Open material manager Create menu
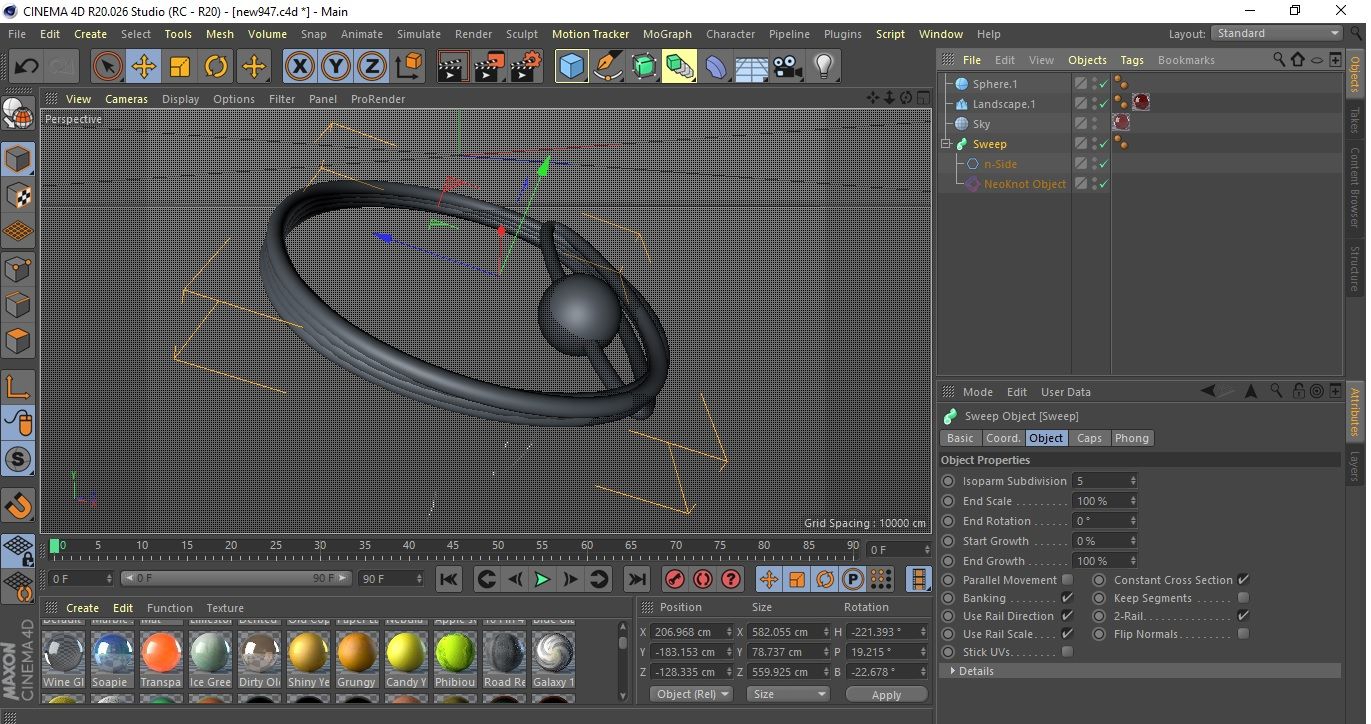The width and height of the screenshot is (1371, 724). 82,608
